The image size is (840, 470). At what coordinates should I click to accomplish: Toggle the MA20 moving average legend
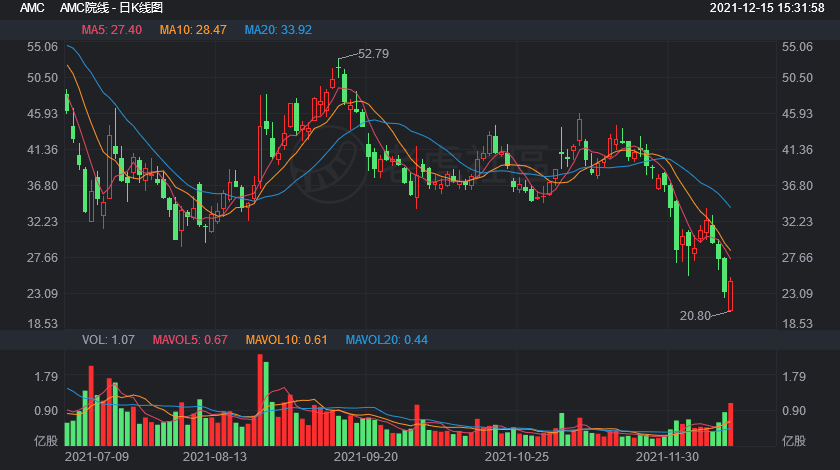pyautogui.click(x=278, y=30)
